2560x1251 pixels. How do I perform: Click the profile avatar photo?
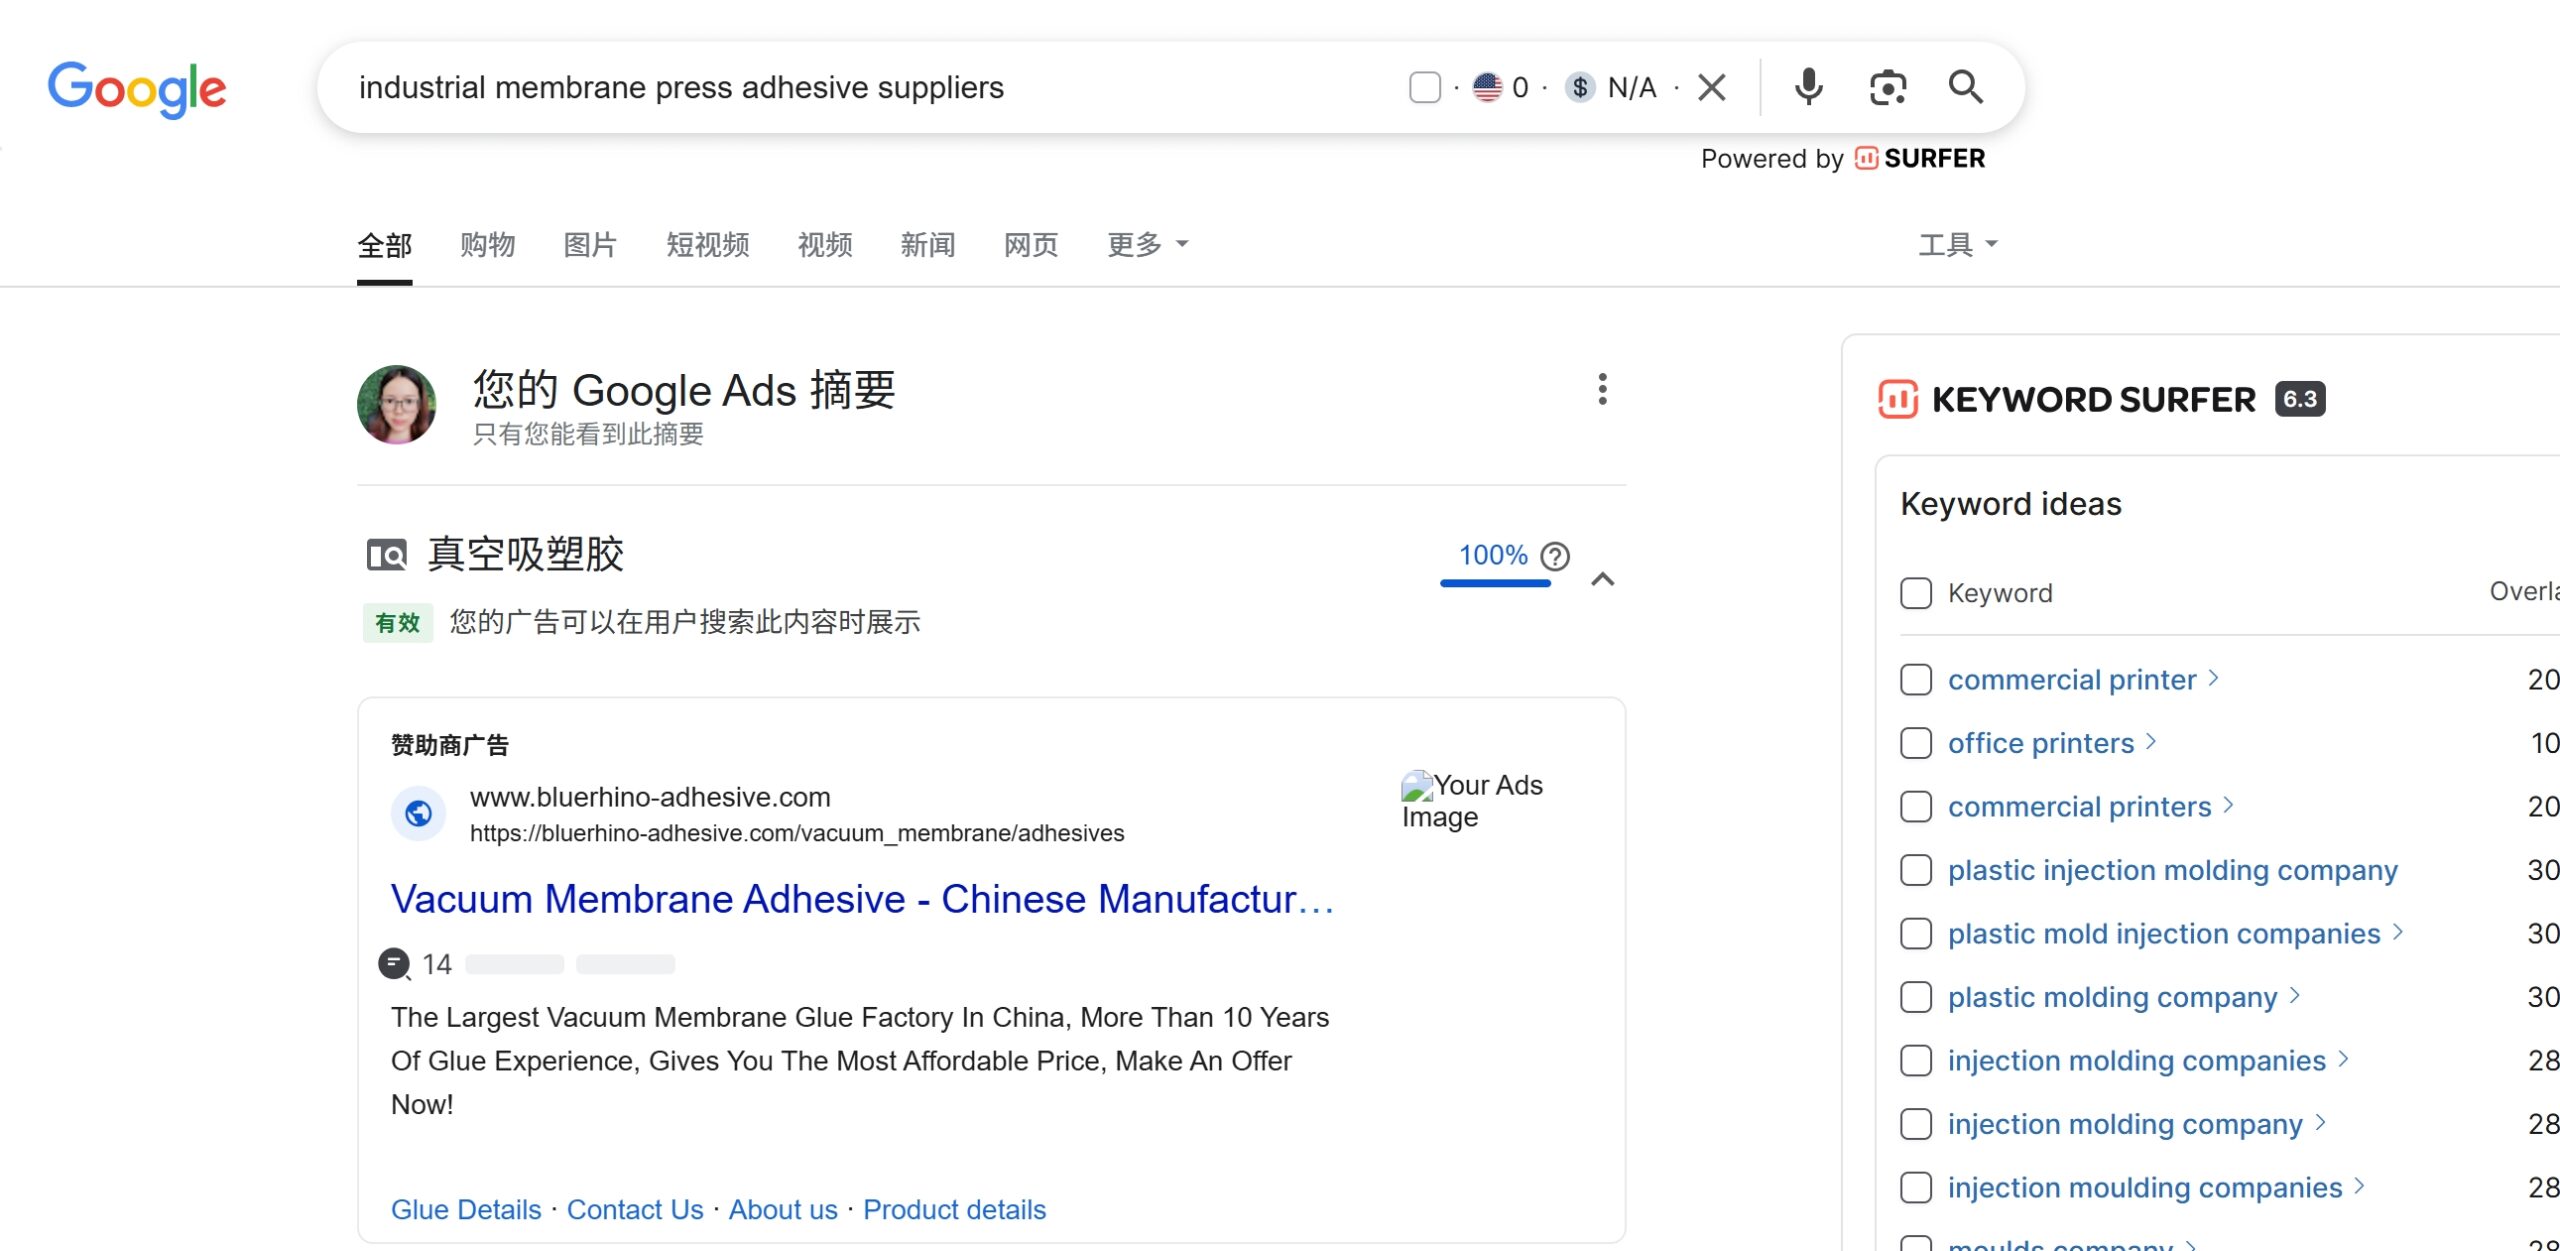pos(397,404)
